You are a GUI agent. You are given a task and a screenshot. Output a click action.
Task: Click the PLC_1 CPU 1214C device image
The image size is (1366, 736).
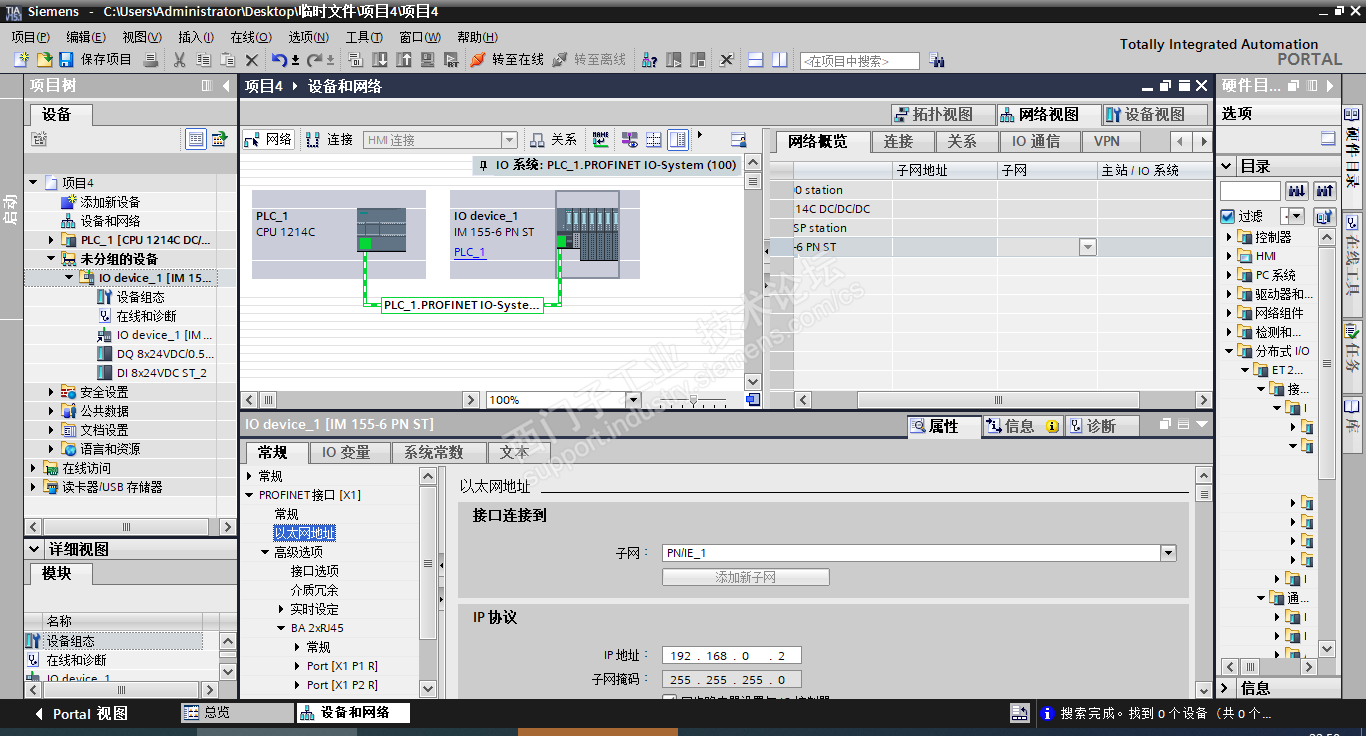382,229
